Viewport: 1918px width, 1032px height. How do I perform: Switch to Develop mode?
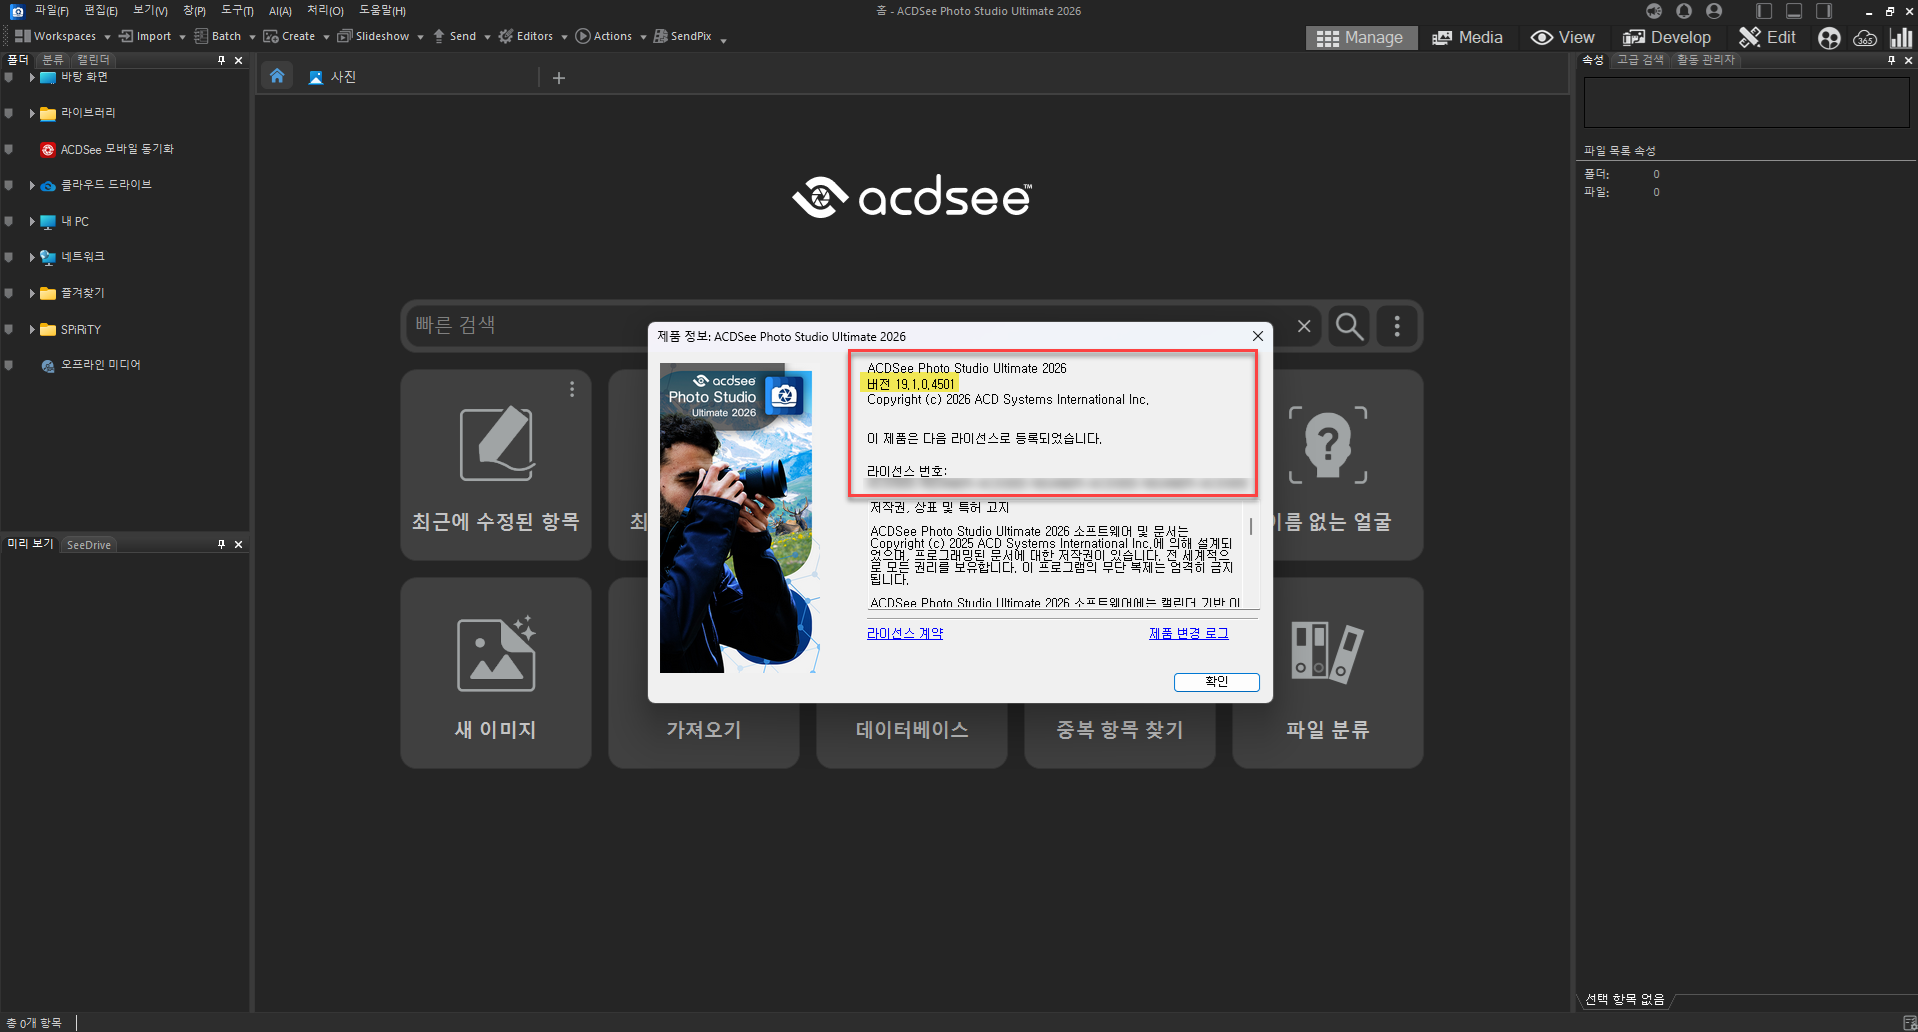[1667, 38]
